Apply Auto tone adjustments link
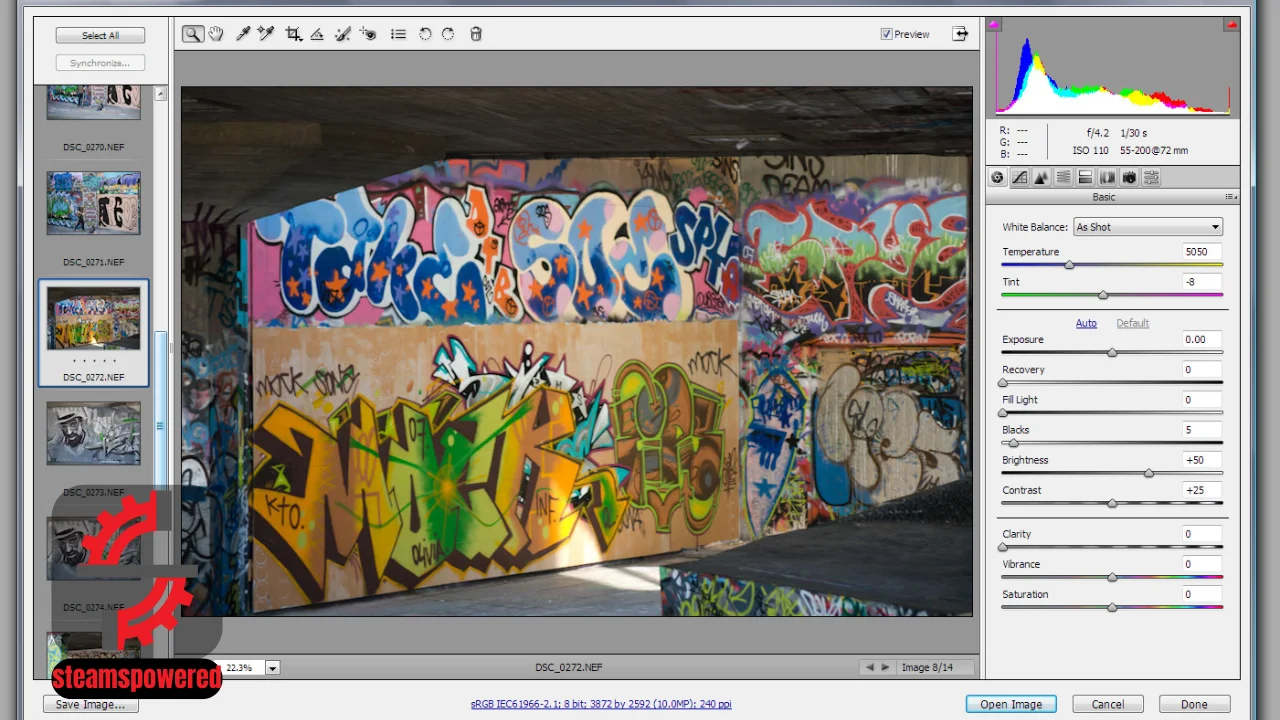The width and height of the screenshot is (1280, 720). click(1086, 323)
